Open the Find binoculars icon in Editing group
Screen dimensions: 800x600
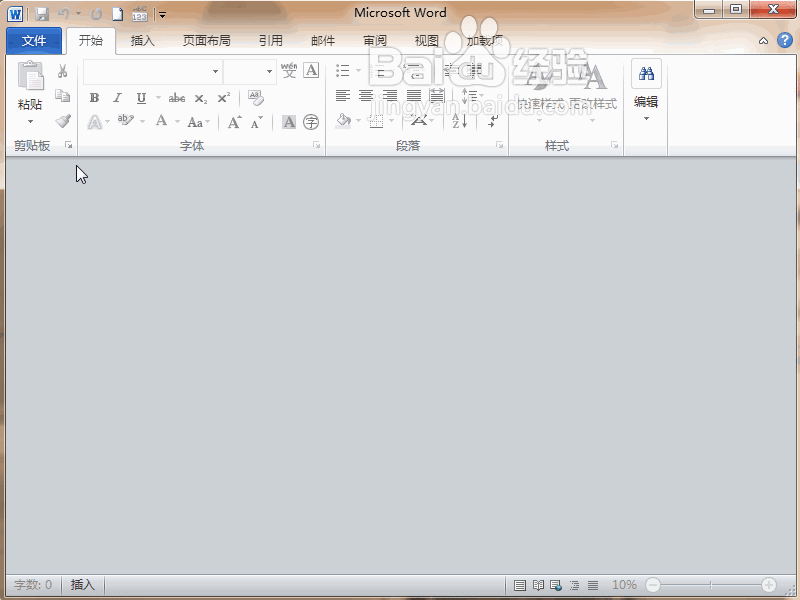tap(646, 74)
